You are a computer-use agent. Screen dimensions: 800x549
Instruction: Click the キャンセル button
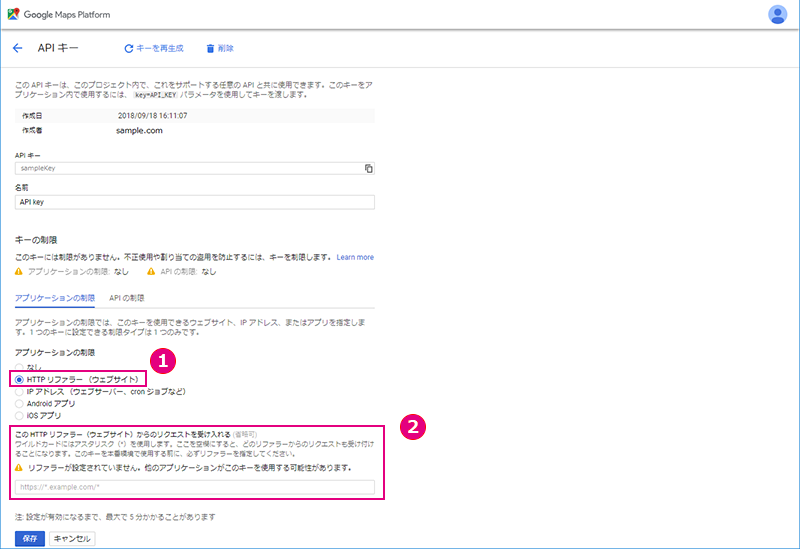click(x=72, y=538)
